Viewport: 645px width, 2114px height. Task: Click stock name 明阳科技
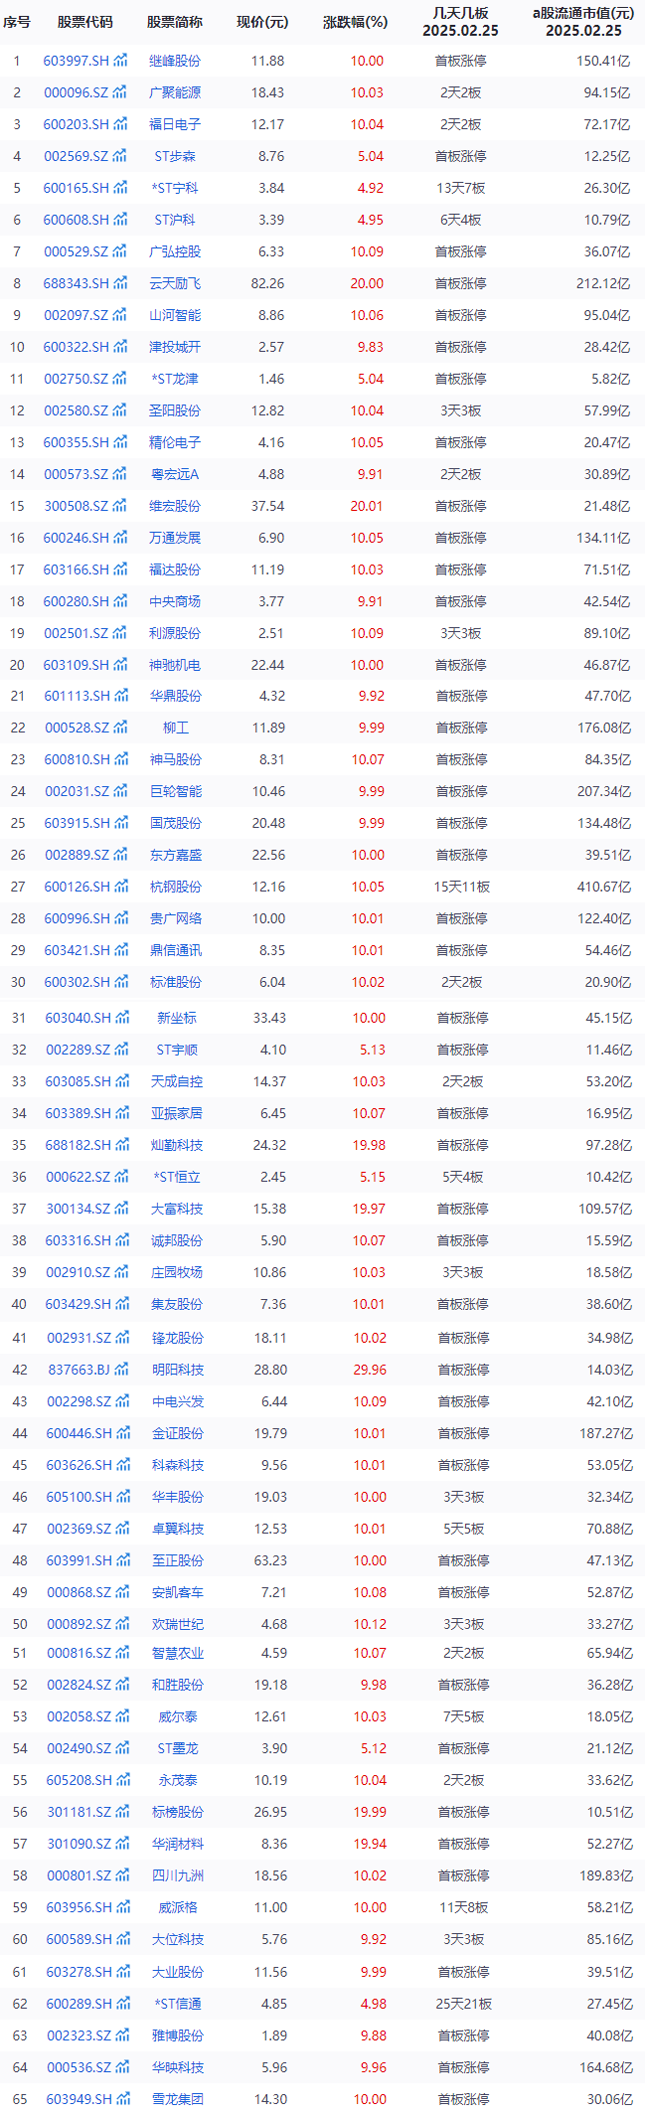177,1370
